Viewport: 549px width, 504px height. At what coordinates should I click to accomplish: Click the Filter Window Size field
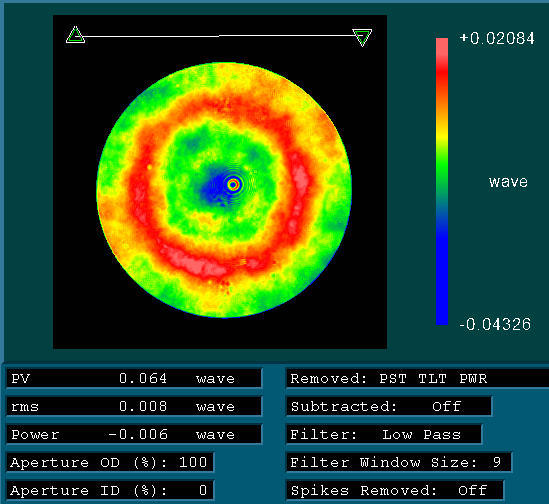click(399, 462)
